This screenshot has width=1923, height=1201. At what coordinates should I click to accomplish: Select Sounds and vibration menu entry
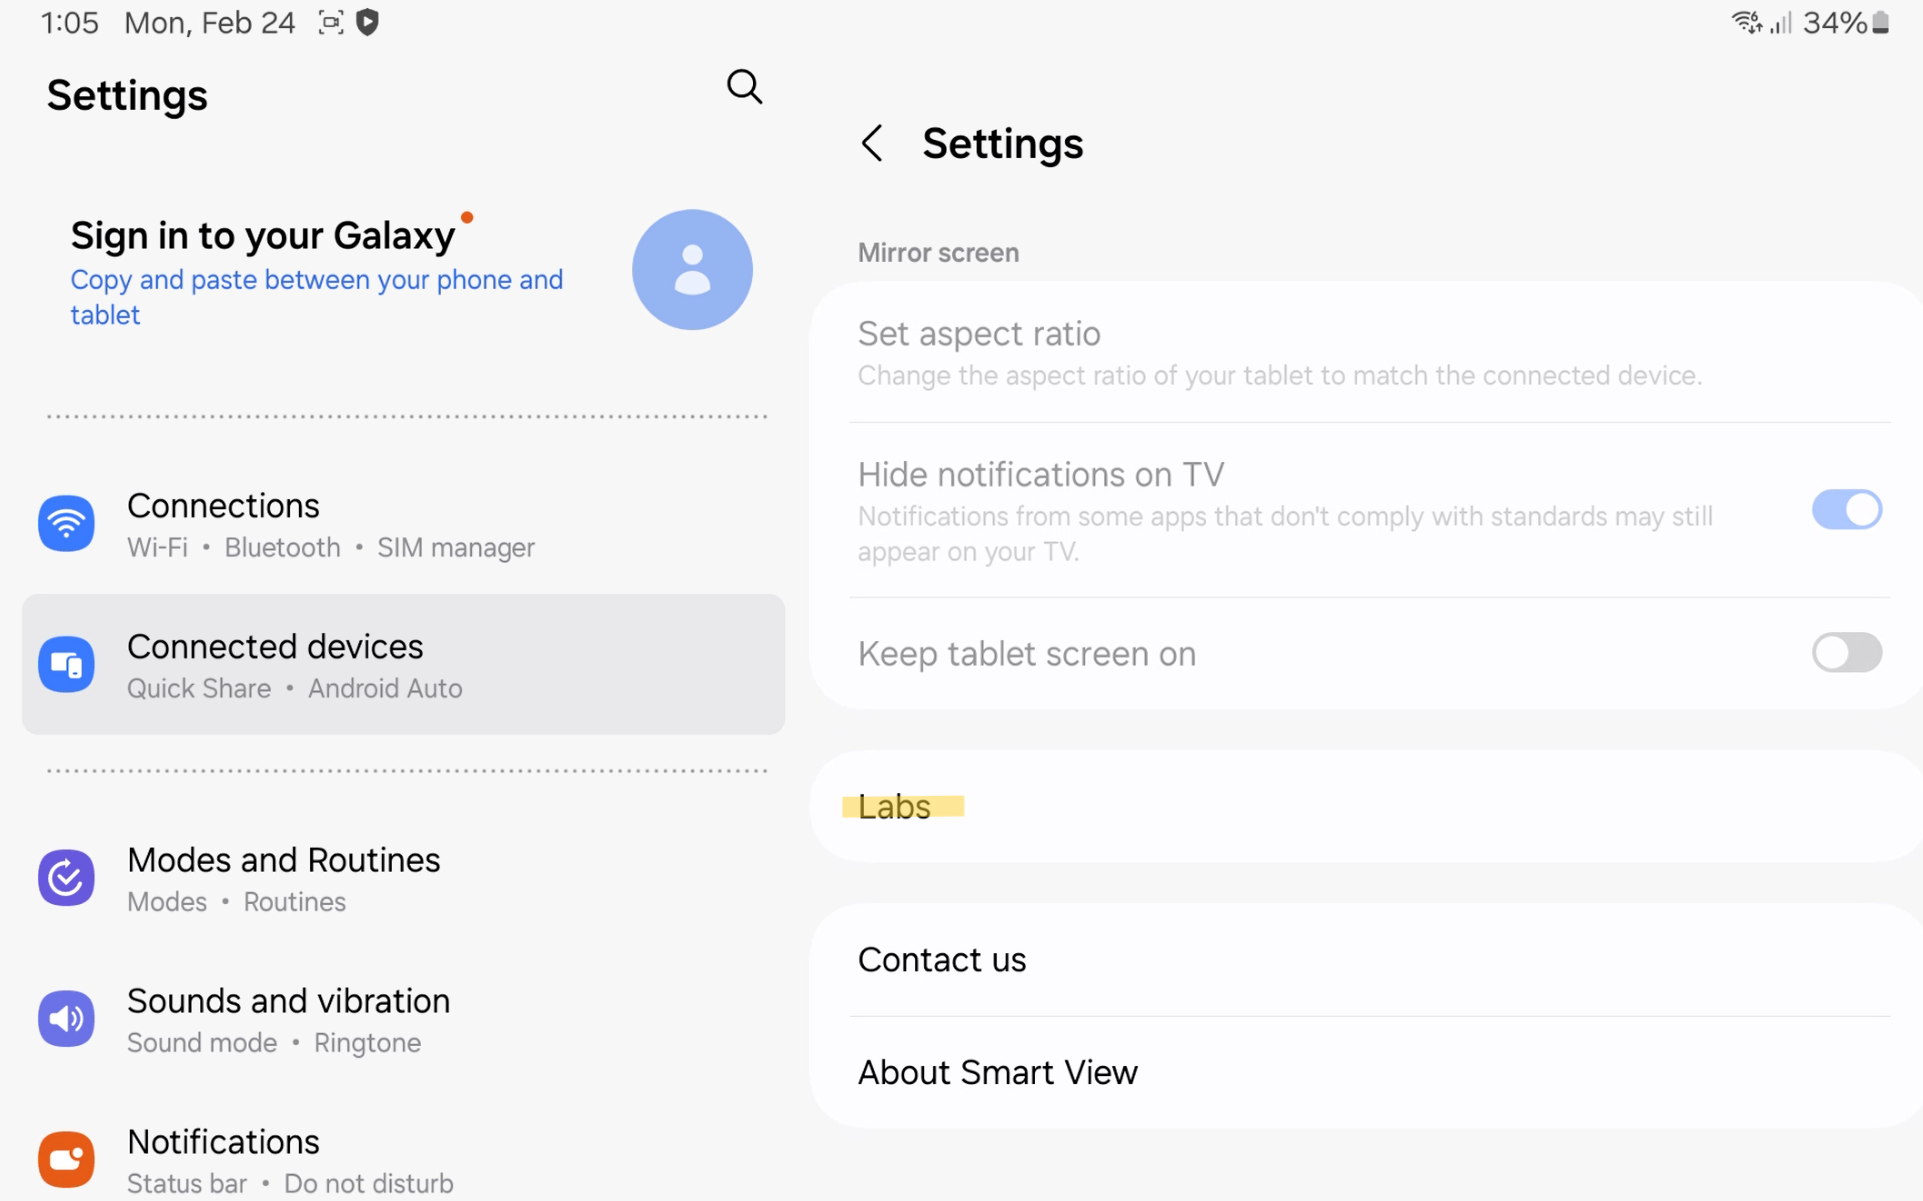288,1002
